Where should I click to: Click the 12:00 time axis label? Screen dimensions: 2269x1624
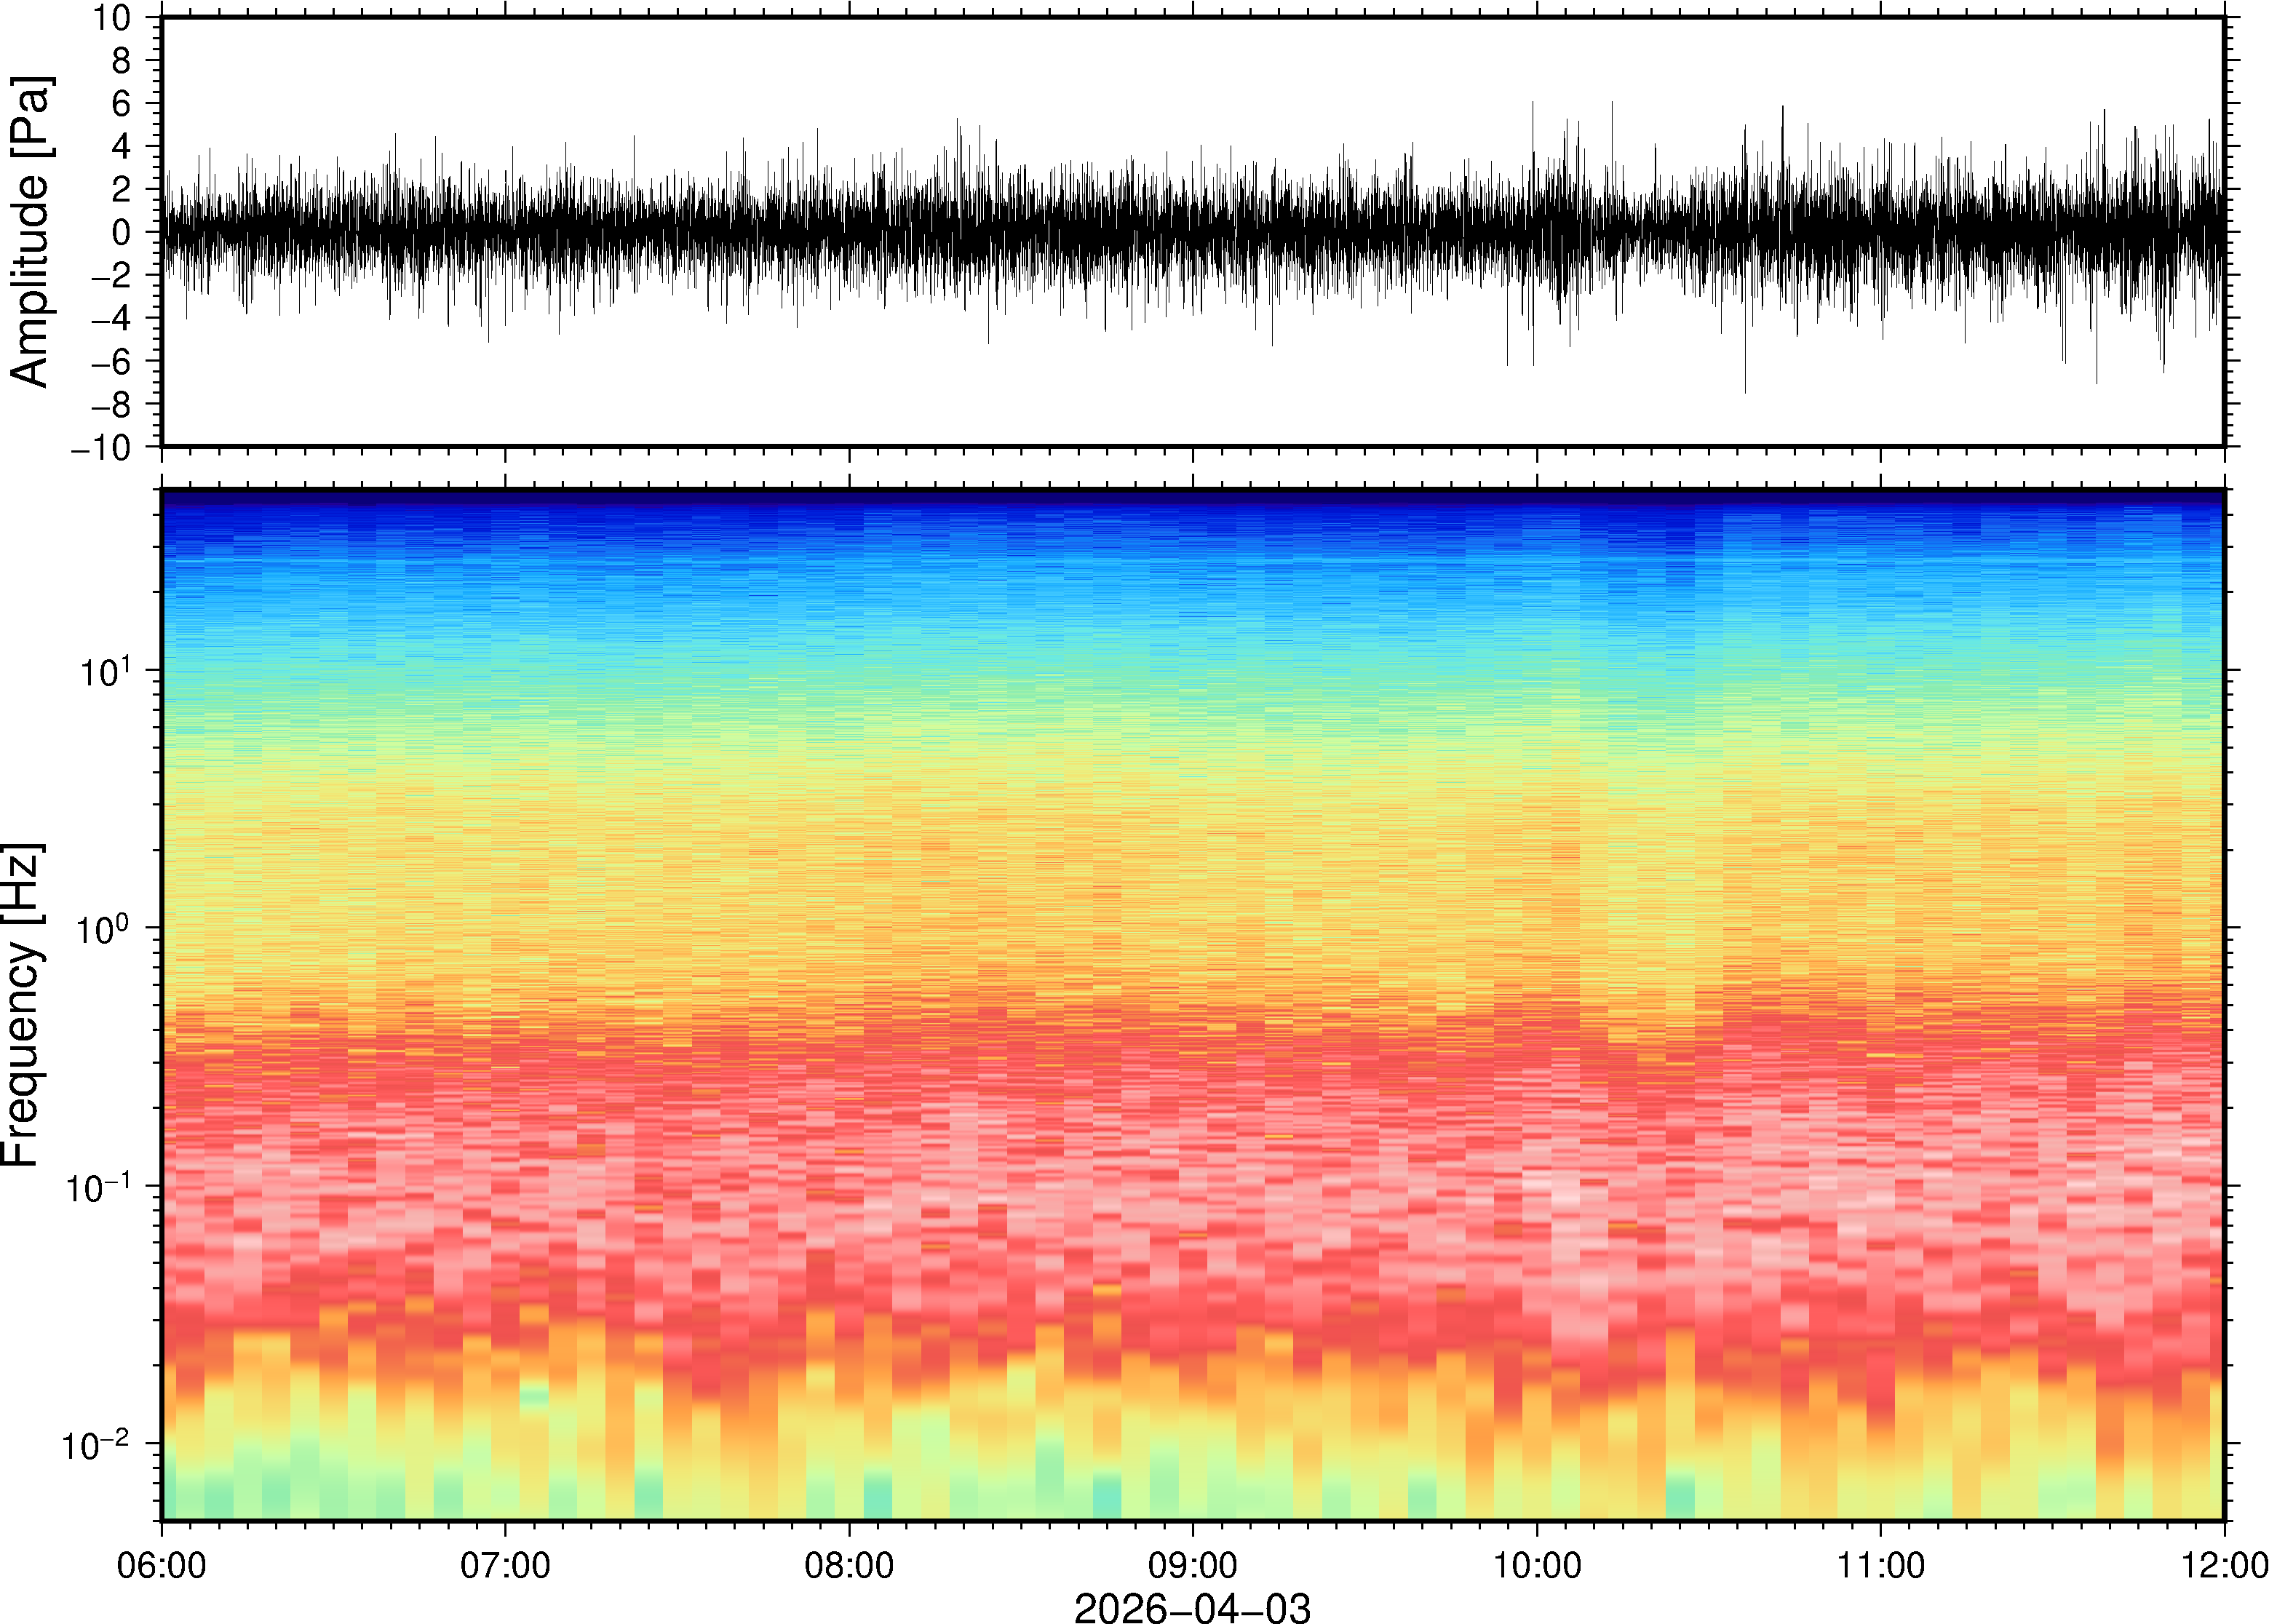(2224, 1565)
